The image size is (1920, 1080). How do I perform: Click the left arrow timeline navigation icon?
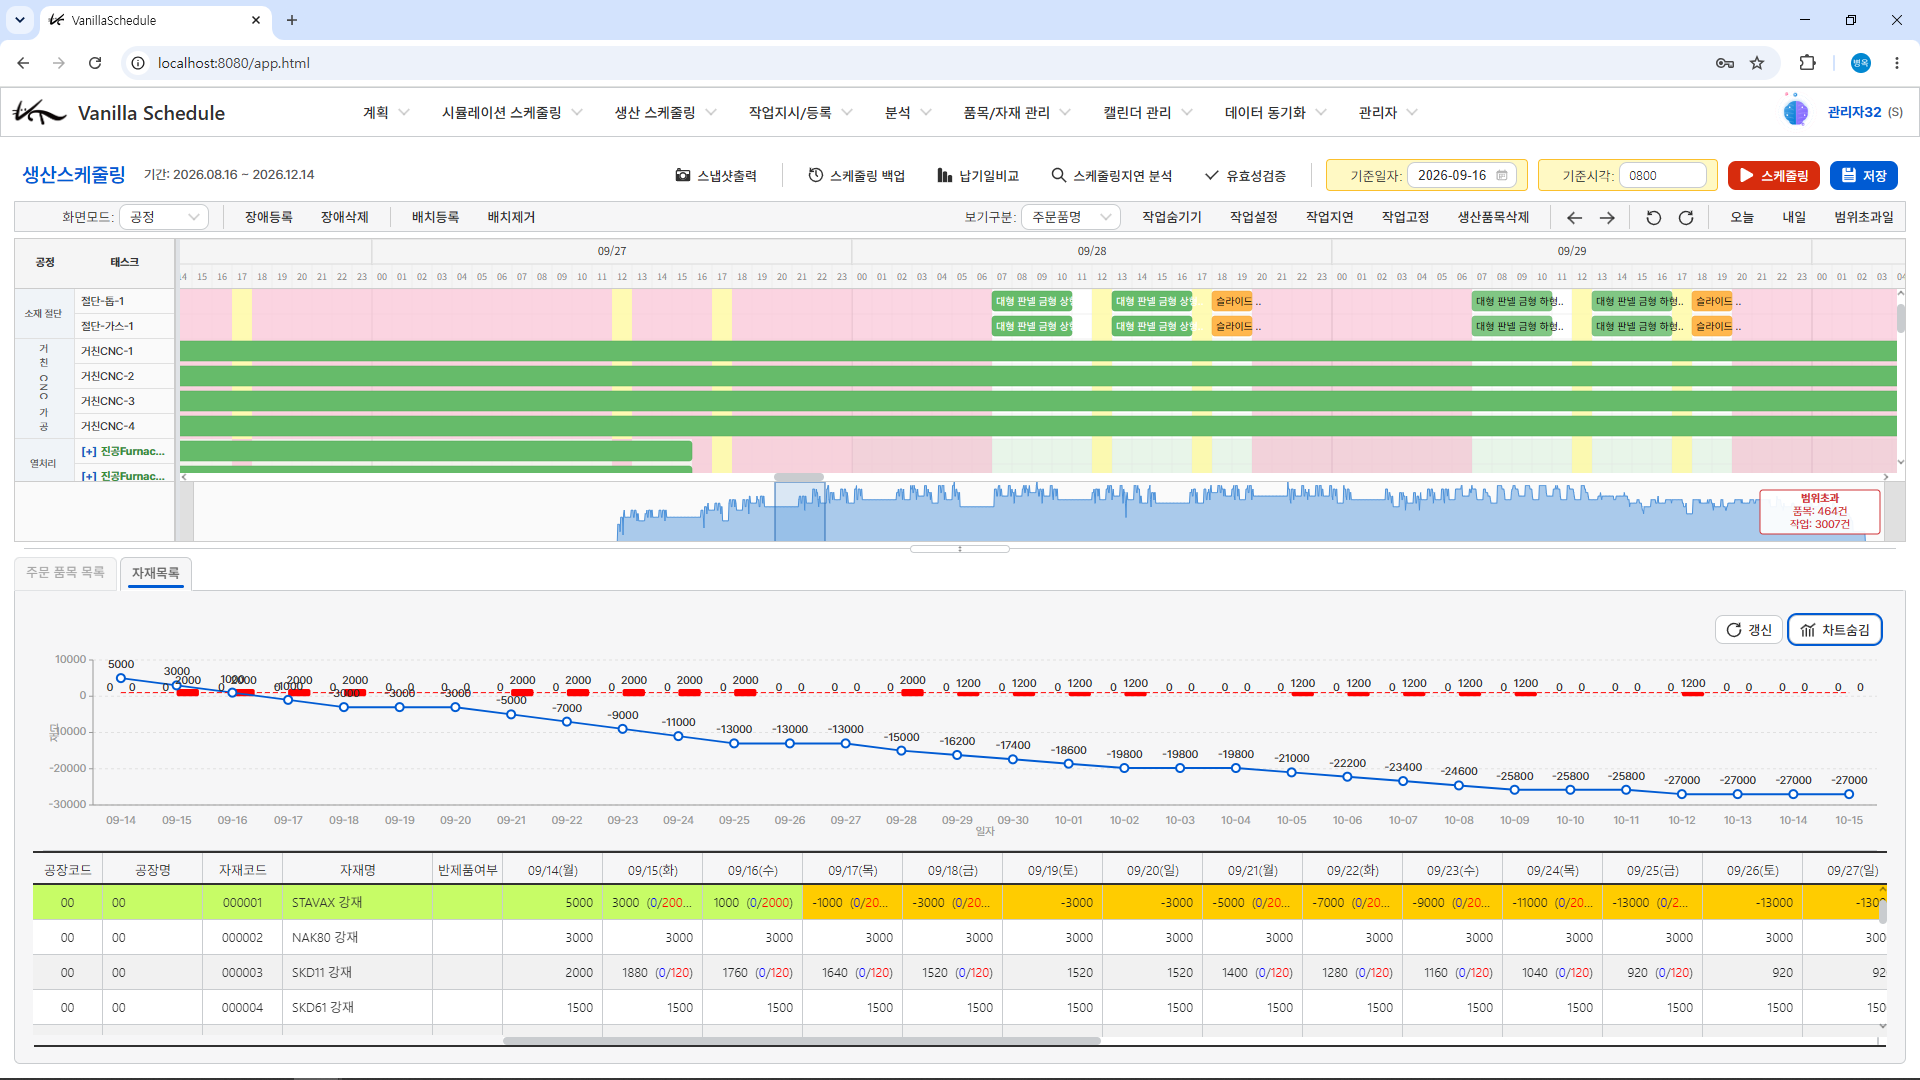[1574, 217]
